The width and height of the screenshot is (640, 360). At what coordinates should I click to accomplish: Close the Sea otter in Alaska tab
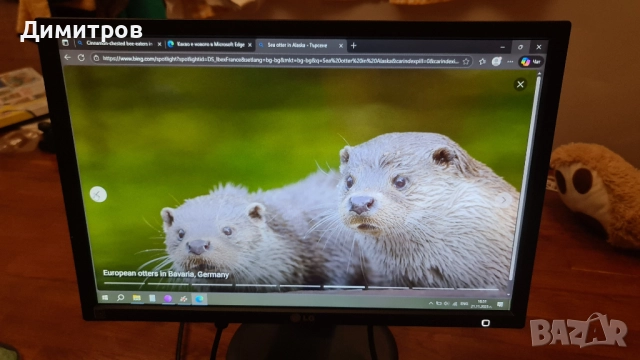point(341,46)
